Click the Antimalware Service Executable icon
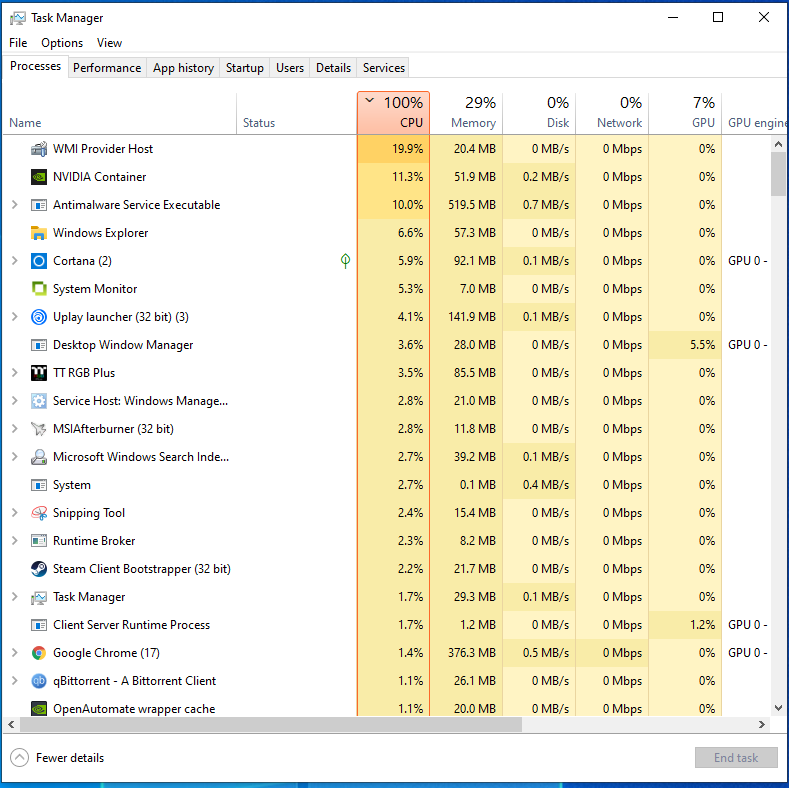 coord(39,205)
